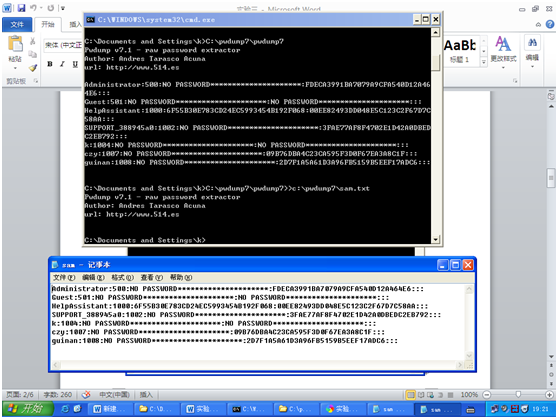Expand the Paste options arrow below 粘贴
Image resolution: width=558 pixels, height=419 pixels.
(15, 68)
